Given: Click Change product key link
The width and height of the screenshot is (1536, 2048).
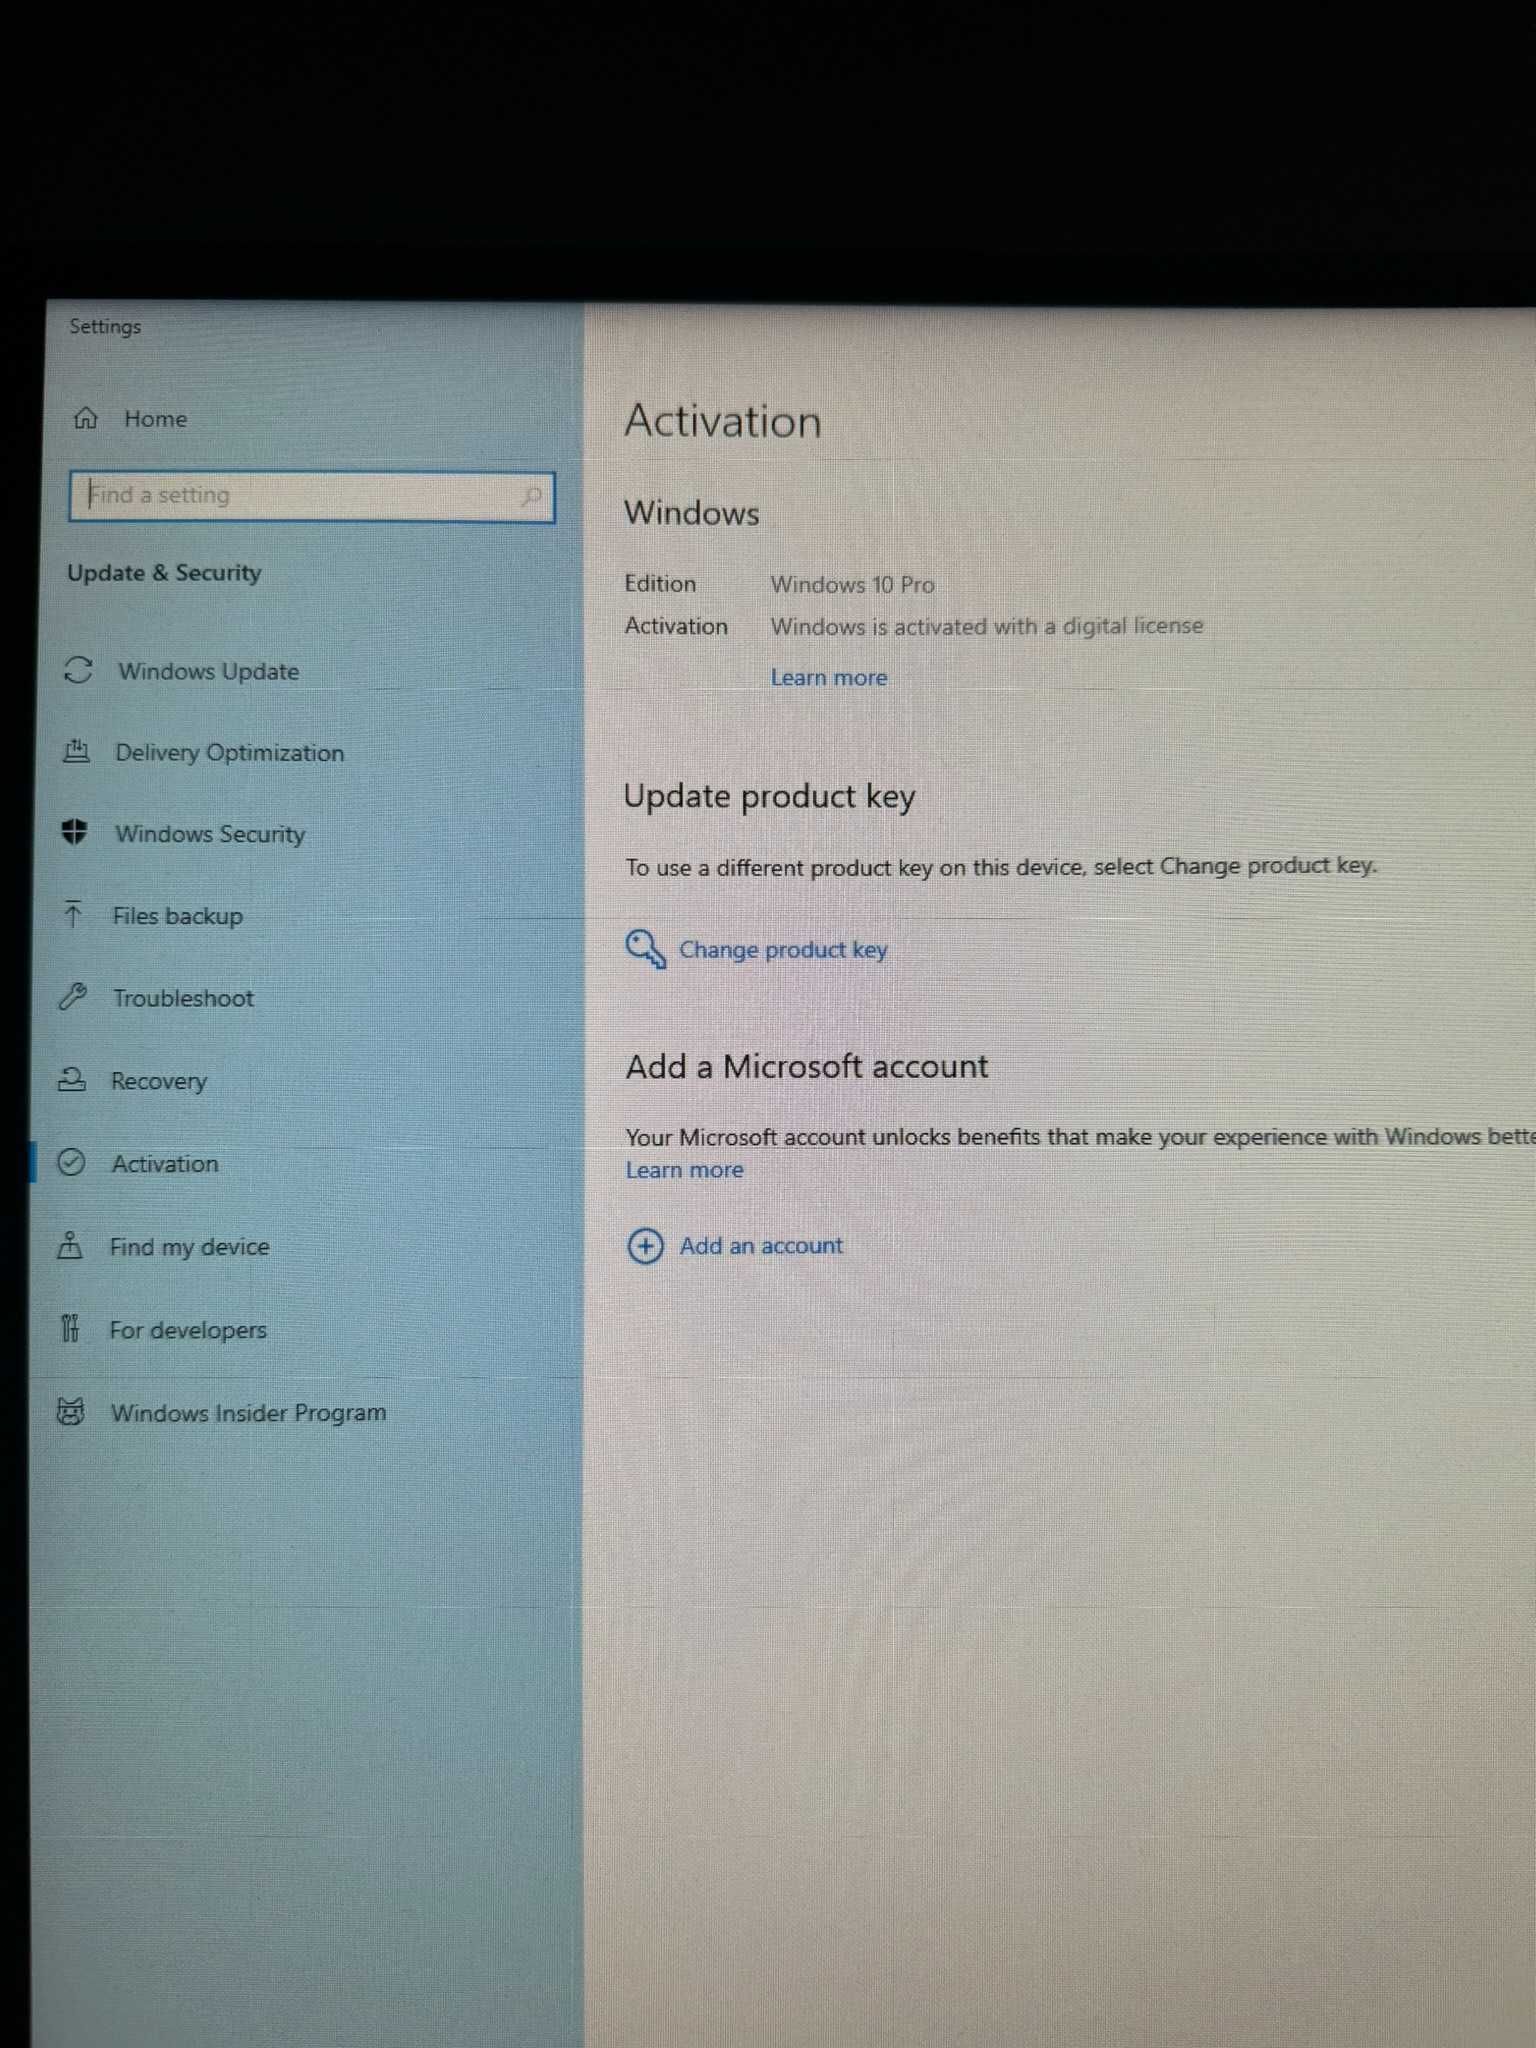Looking at the screenshot, I should click(783, 949).
